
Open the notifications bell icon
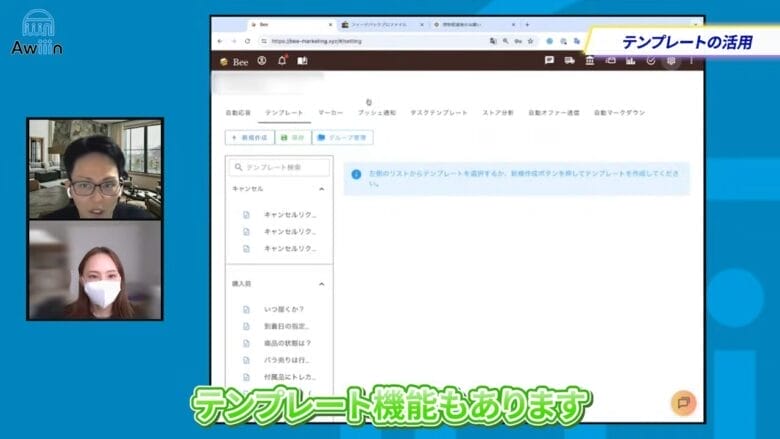(282, 61)
